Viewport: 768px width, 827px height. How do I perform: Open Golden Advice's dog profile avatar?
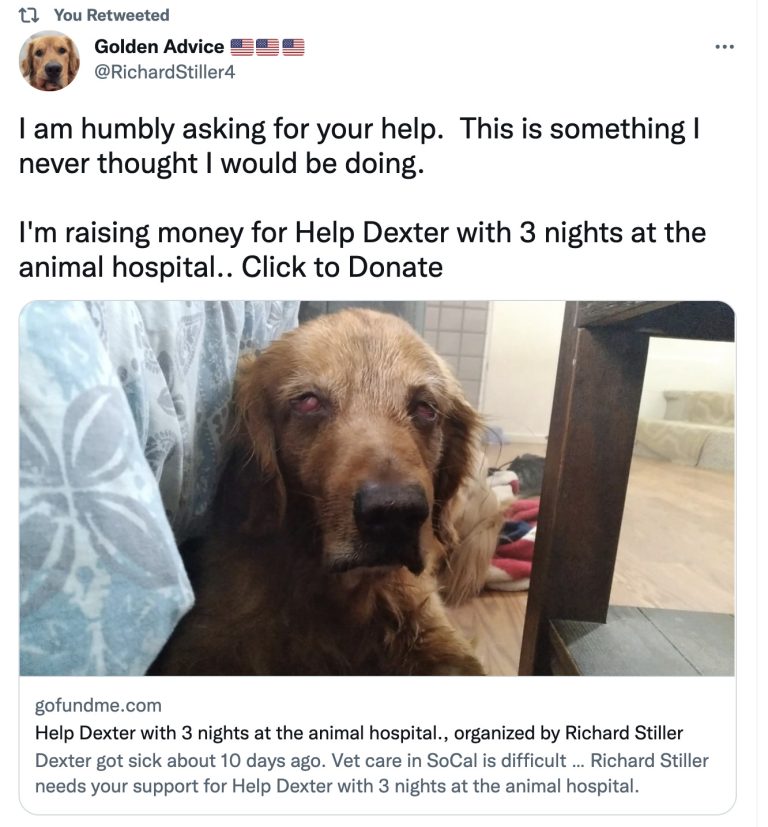49,60
